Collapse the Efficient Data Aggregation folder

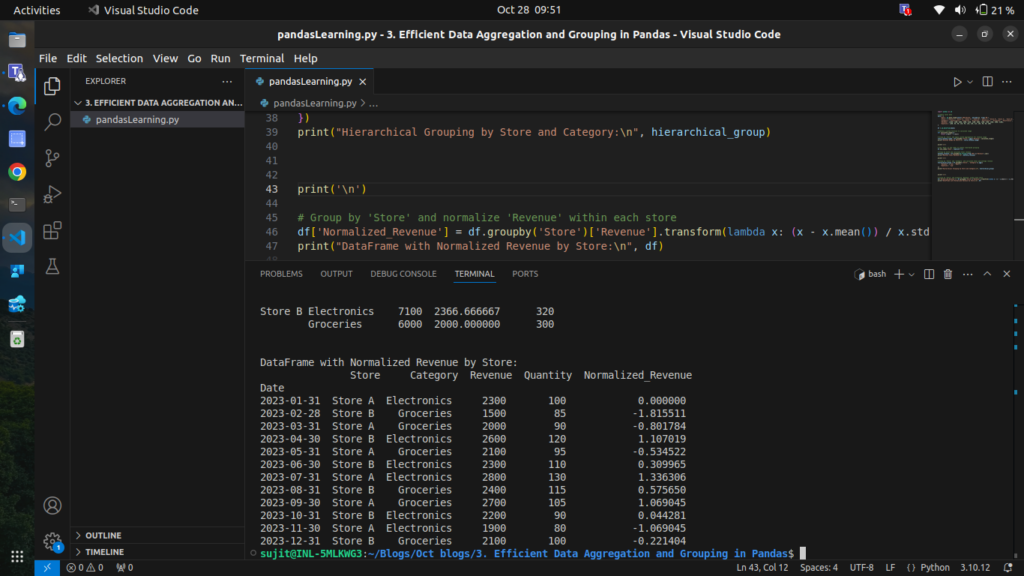pos(78,102)
